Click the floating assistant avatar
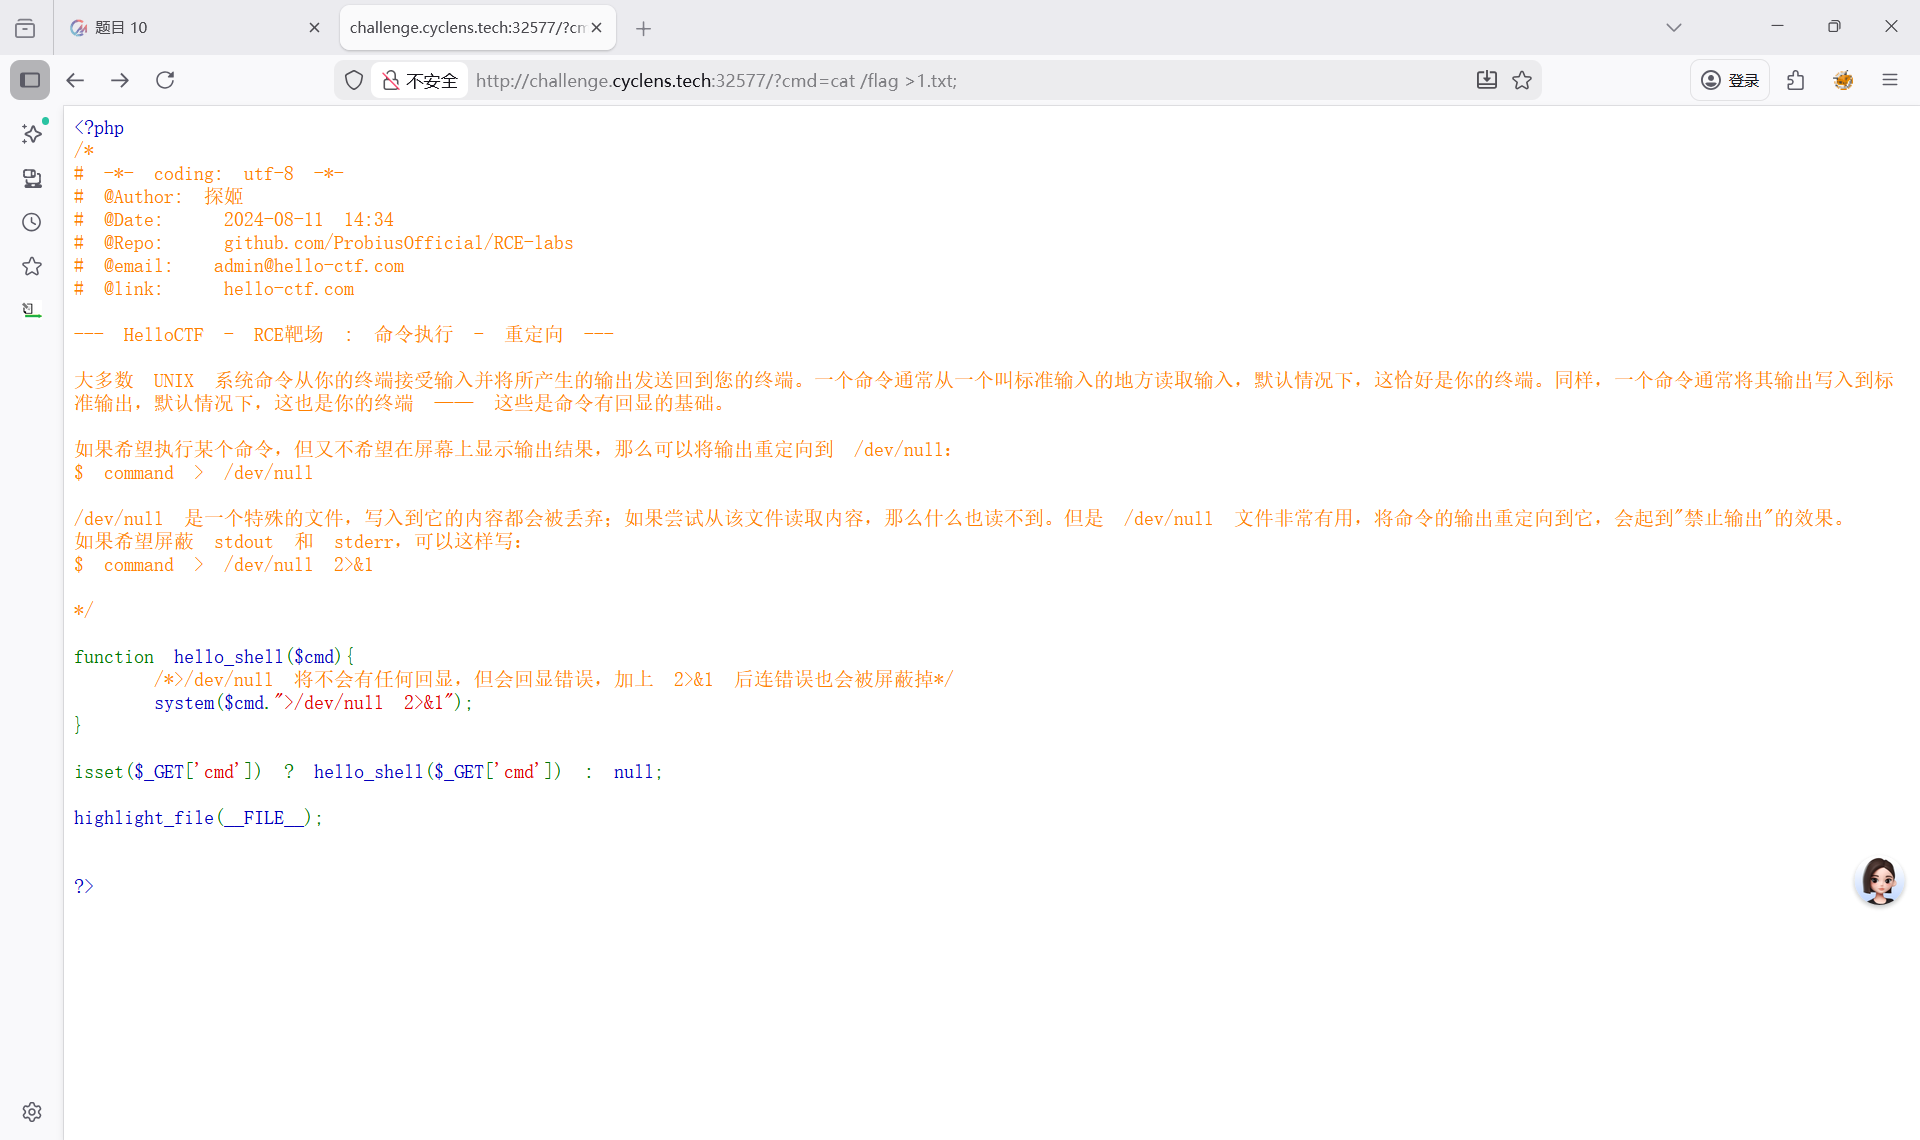 tap(1879, 881)
